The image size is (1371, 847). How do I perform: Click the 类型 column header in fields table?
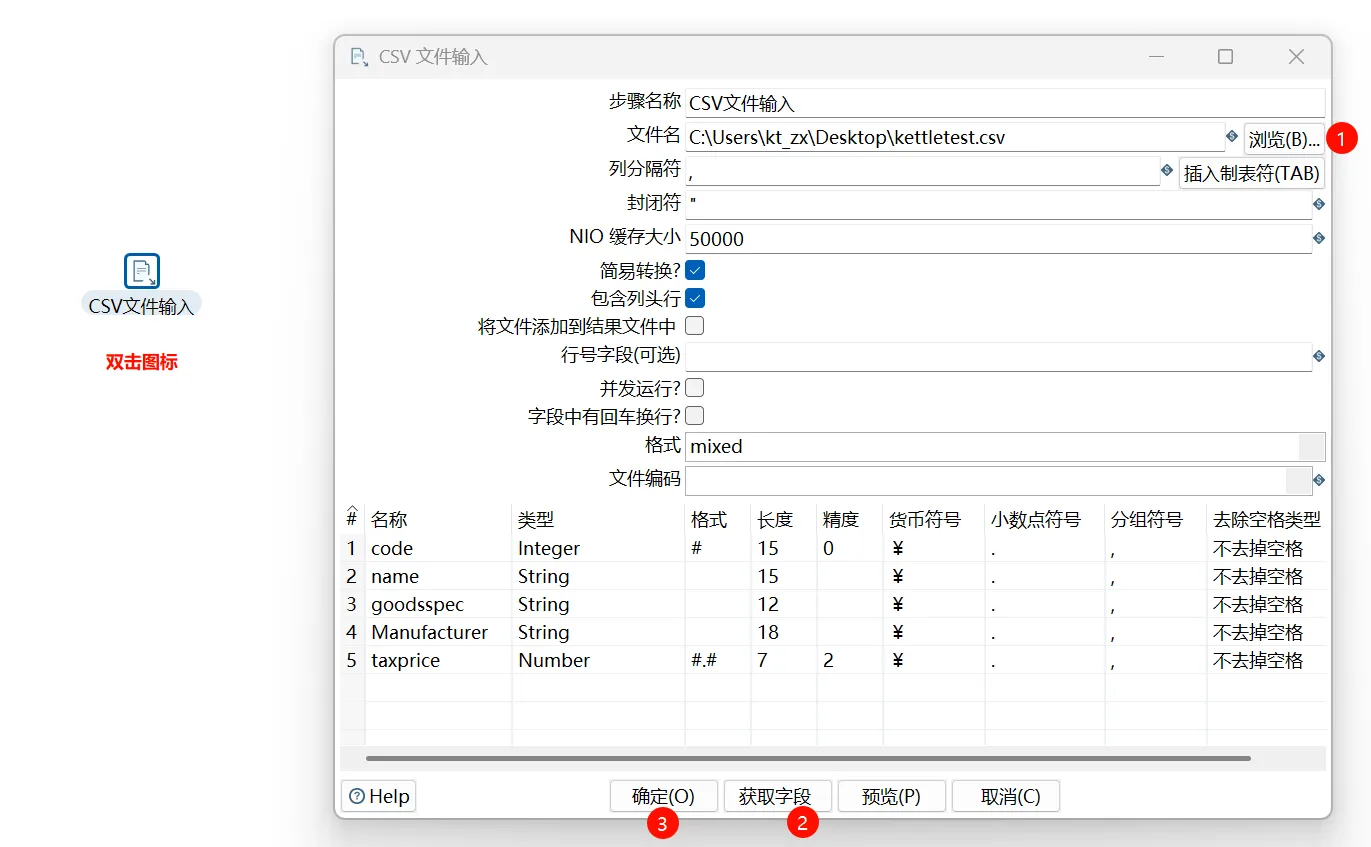(536, 520)
